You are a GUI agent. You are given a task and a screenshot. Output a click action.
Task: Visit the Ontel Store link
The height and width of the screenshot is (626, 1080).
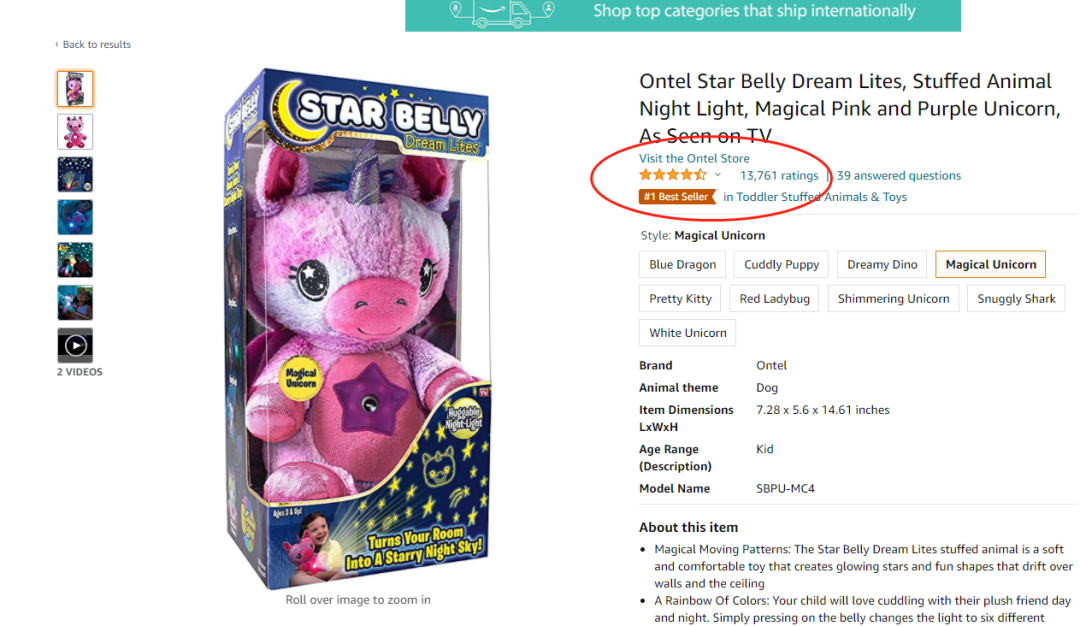coord(694,158)
